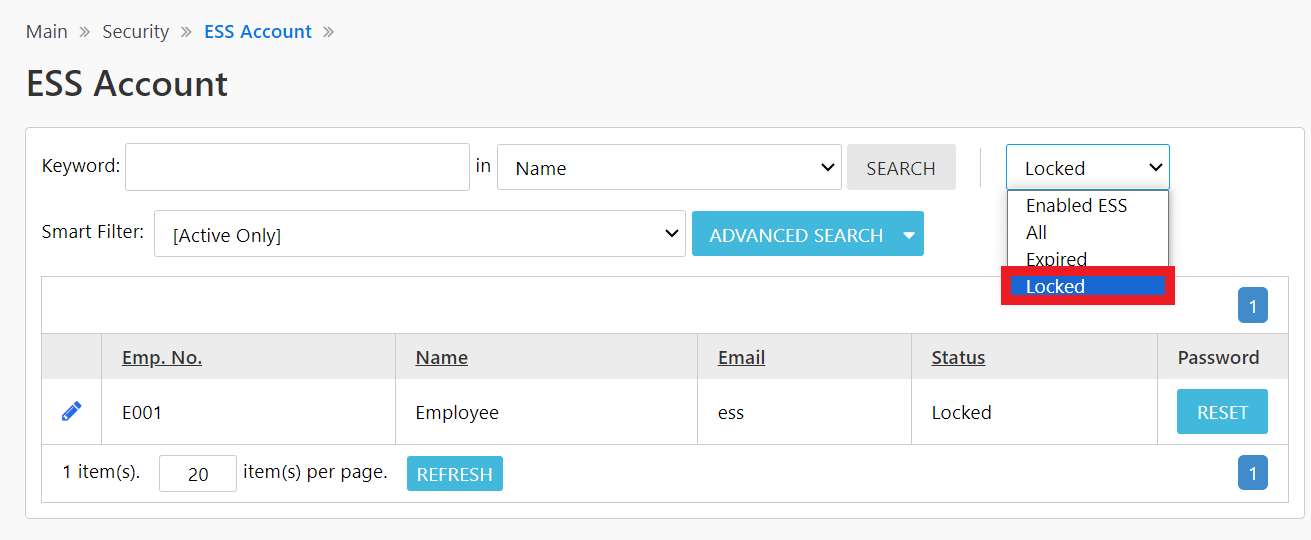
Task: Click the blue pencil edit icon for E001
Action: point(71,411)
